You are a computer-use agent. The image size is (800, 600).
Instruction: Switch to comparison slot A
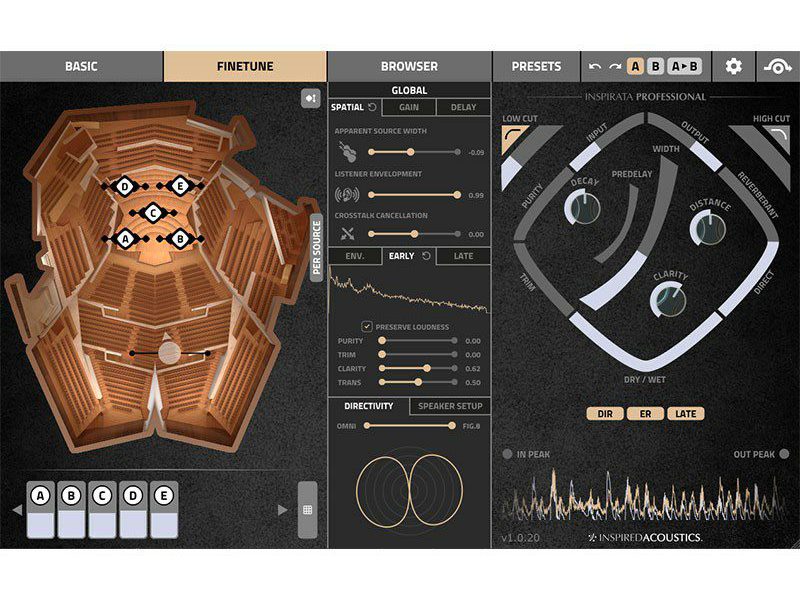635,66
